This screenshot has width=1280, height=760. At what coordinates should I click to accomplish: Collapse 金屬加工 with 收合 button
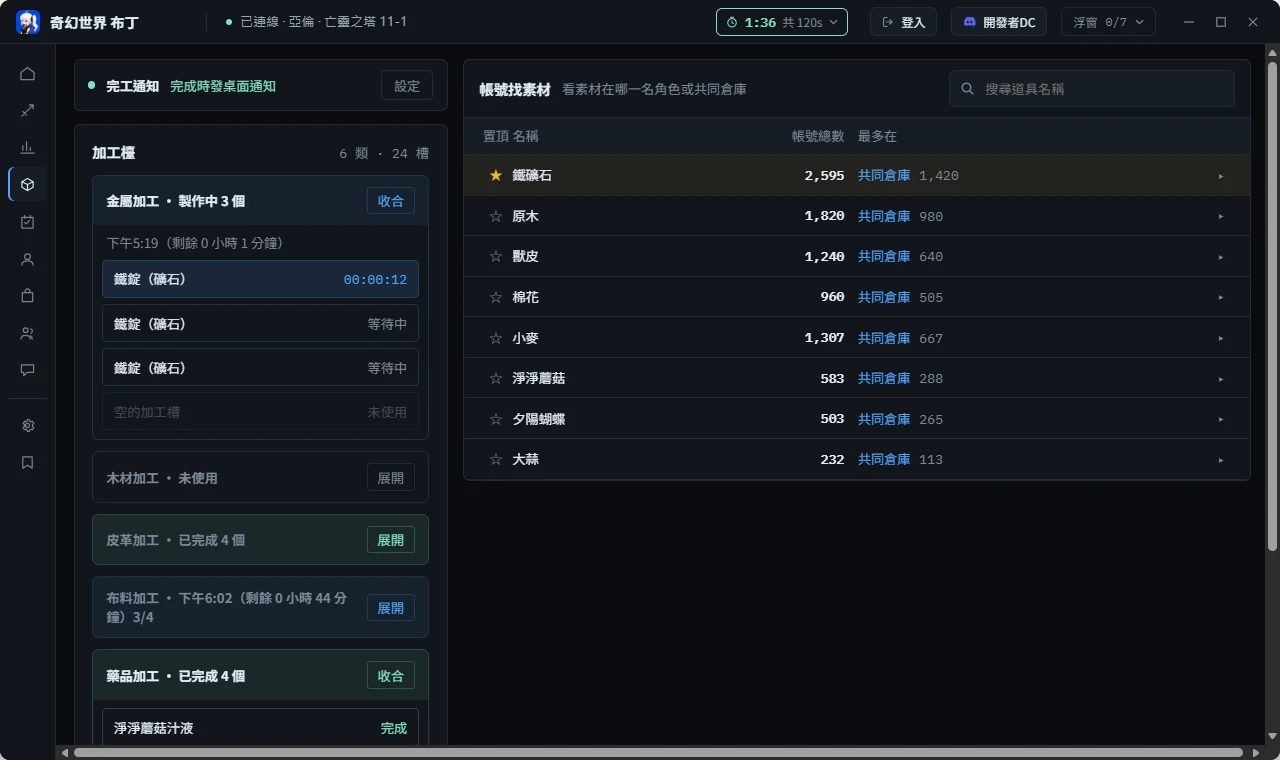(x=391, y=201)
